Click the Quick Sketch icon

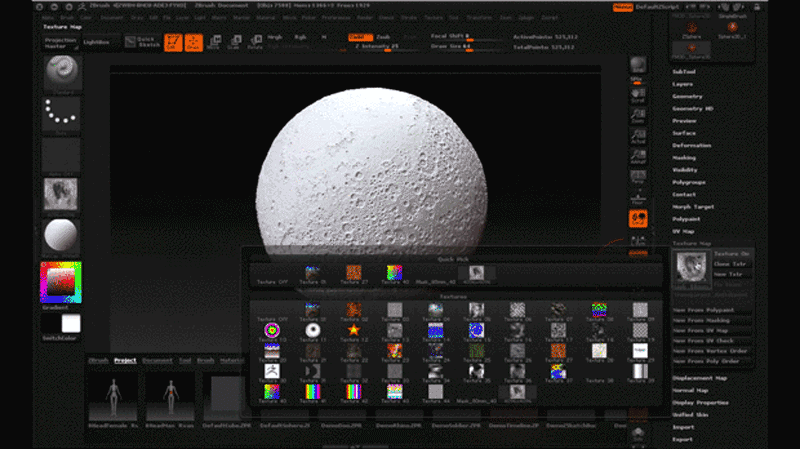(x=142, y=42)
